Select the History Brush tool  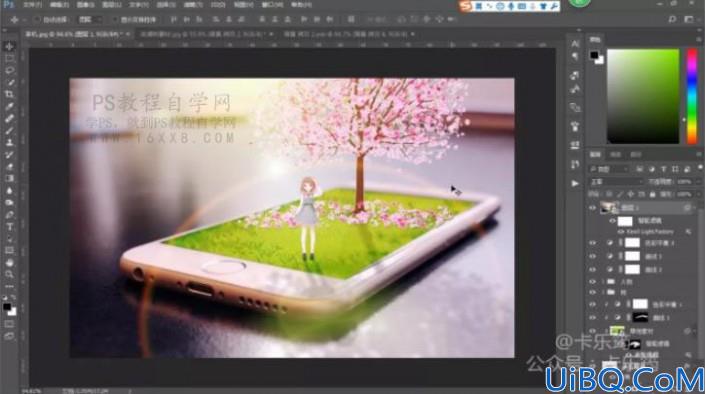(x=9, y=155)
